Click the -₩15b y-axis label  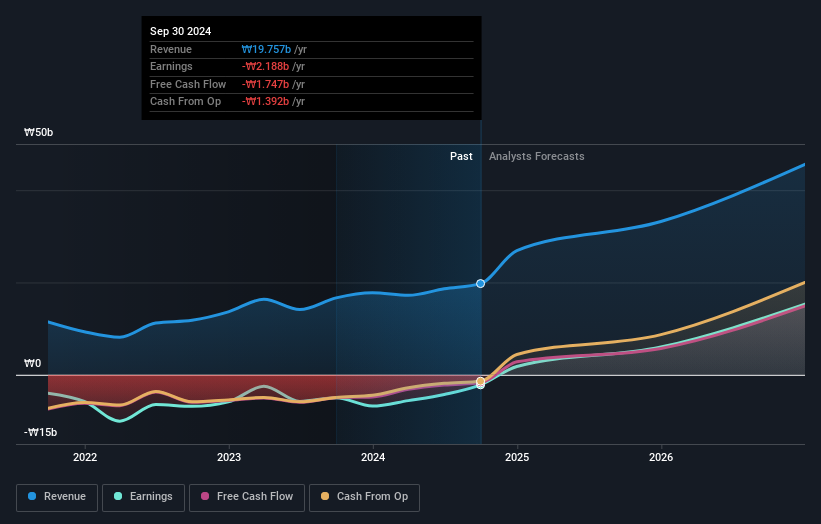pos(40,432)
